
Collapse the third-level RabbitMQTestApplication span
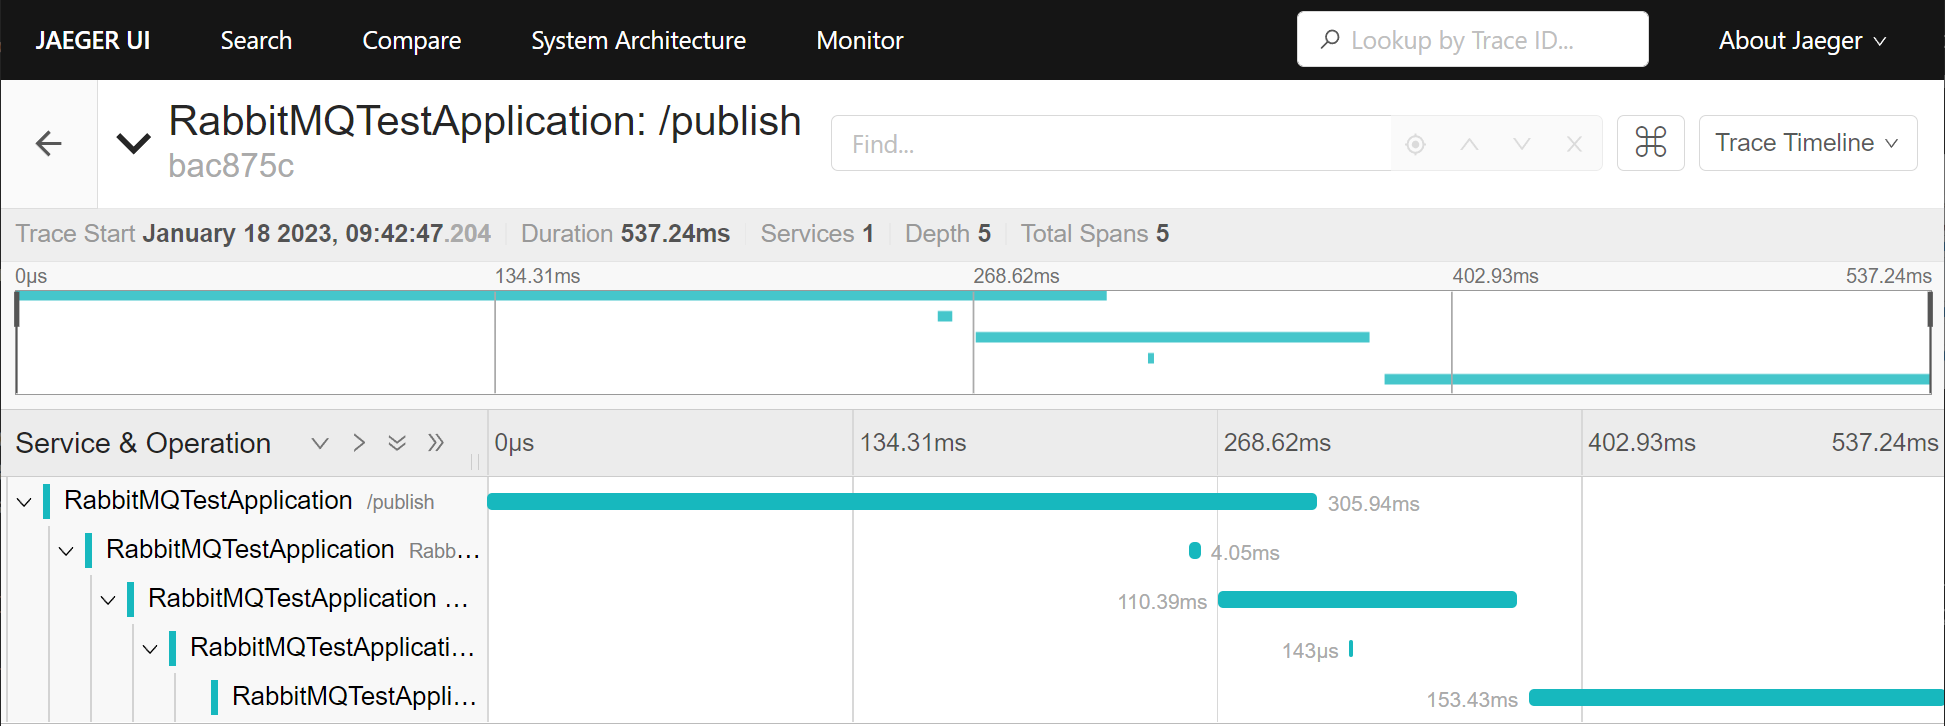(108, 599)
